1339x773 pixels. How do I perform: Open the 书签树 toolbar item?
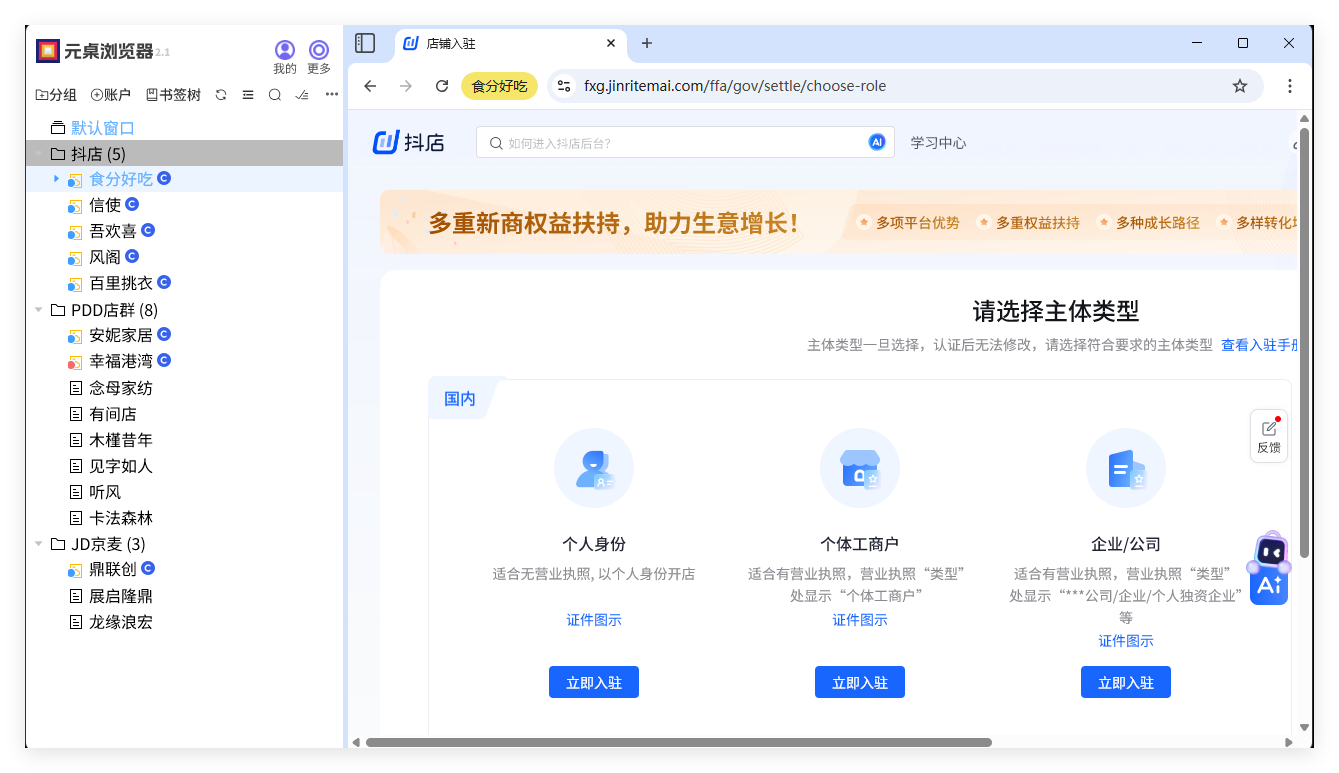point(173,95)
